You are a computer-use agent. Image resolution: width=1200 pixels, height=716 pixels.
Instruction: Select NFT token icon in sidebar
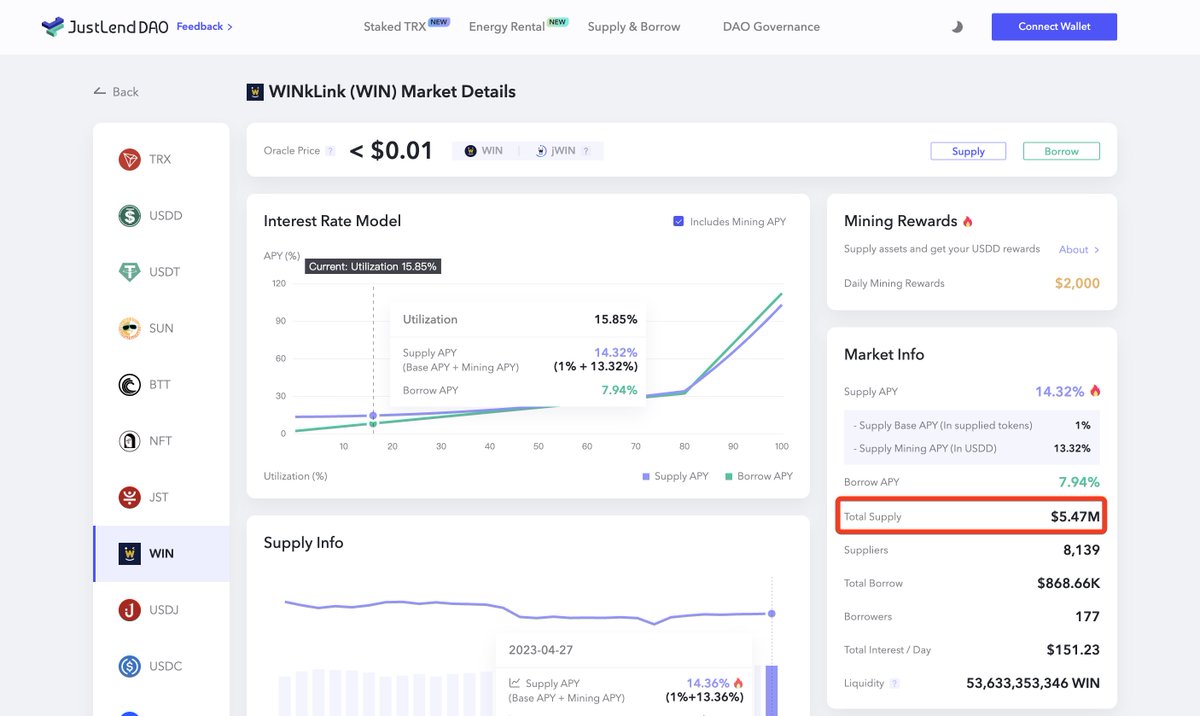click(130, 441)
